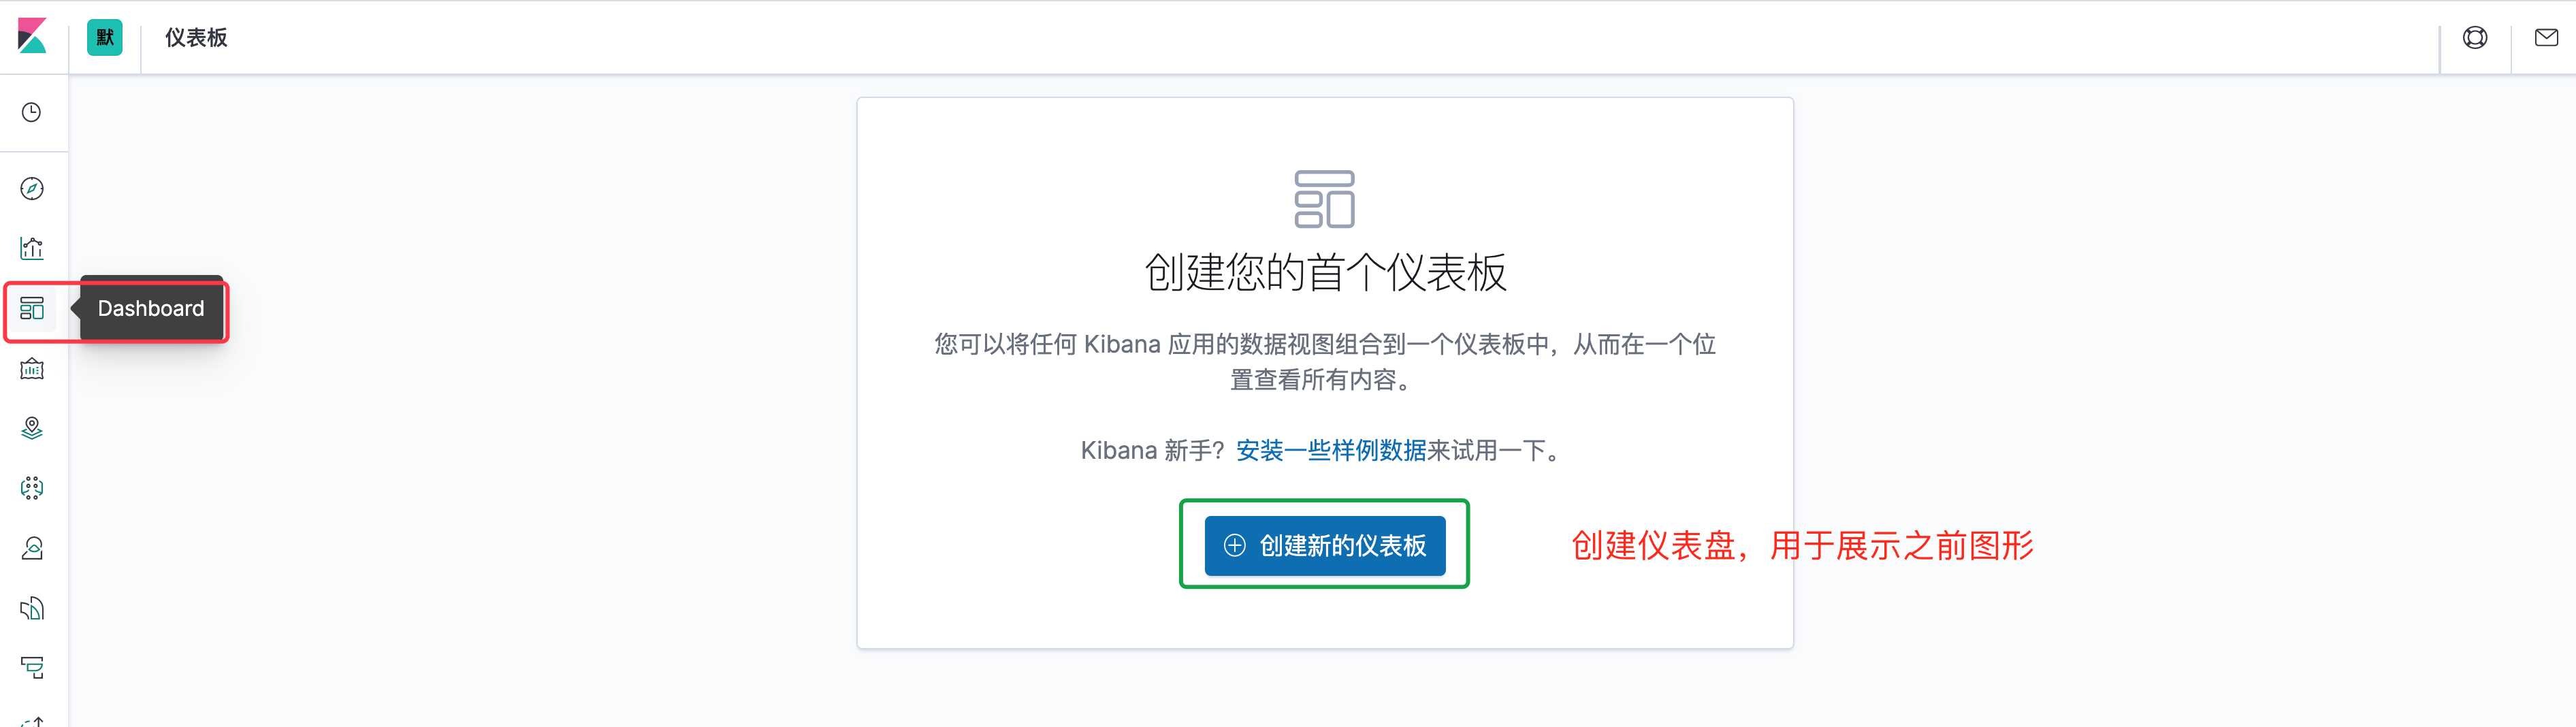Select the Visualize bar chart icon
The width and height of the screenshot is (2576, 727).
(x=32, y=248)
